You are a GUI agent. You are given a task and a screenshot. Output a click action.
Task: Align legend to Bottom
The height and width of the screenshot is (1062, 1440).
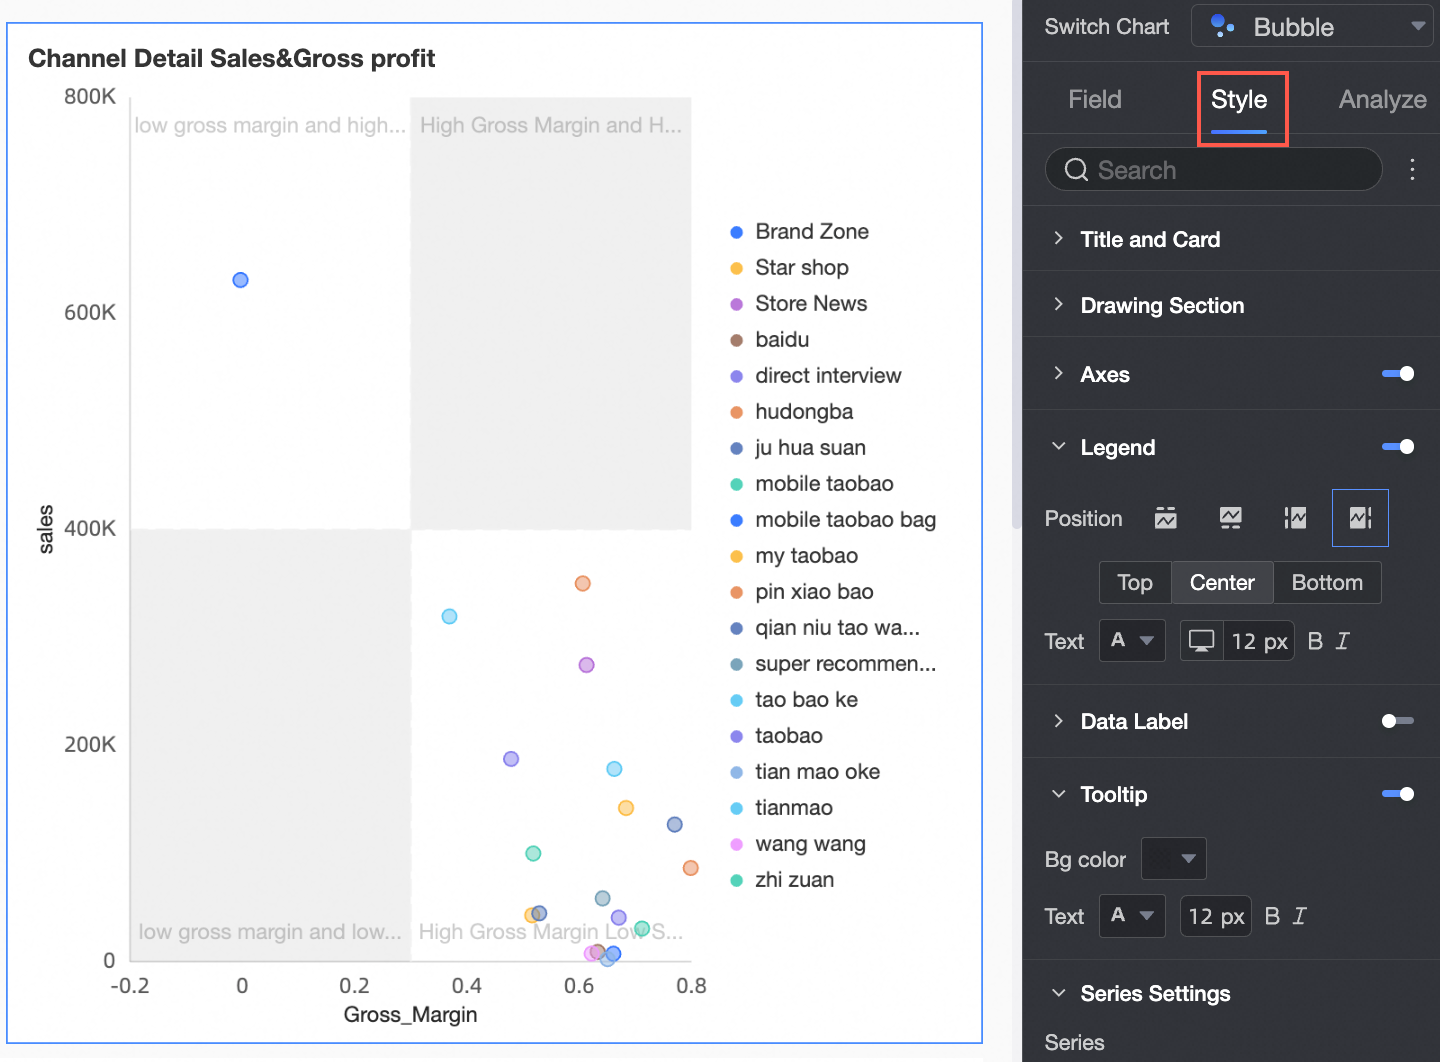click(x=1327, y=583)
